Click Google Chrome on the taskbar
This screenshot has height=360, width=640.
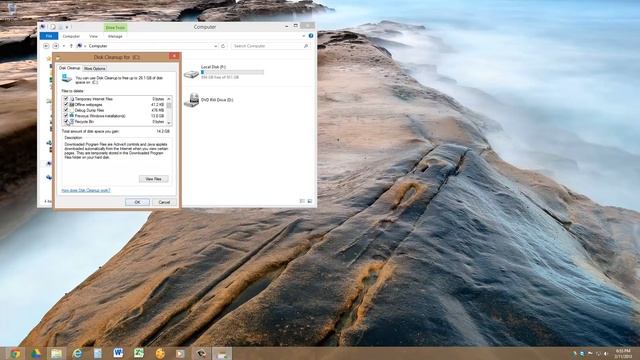[x=15, y=353]
